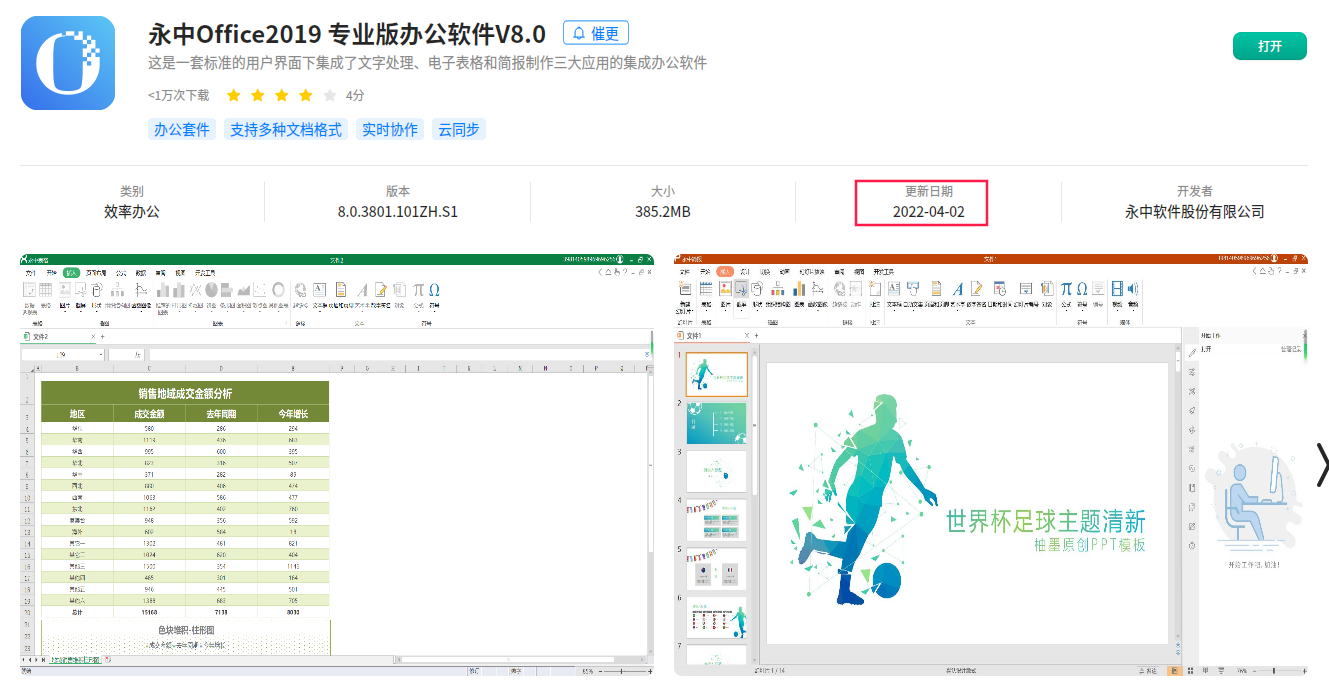Screen dimensions: 1329x682
Task: Click the <1万次下载 download count
Action: coord(179,96)
